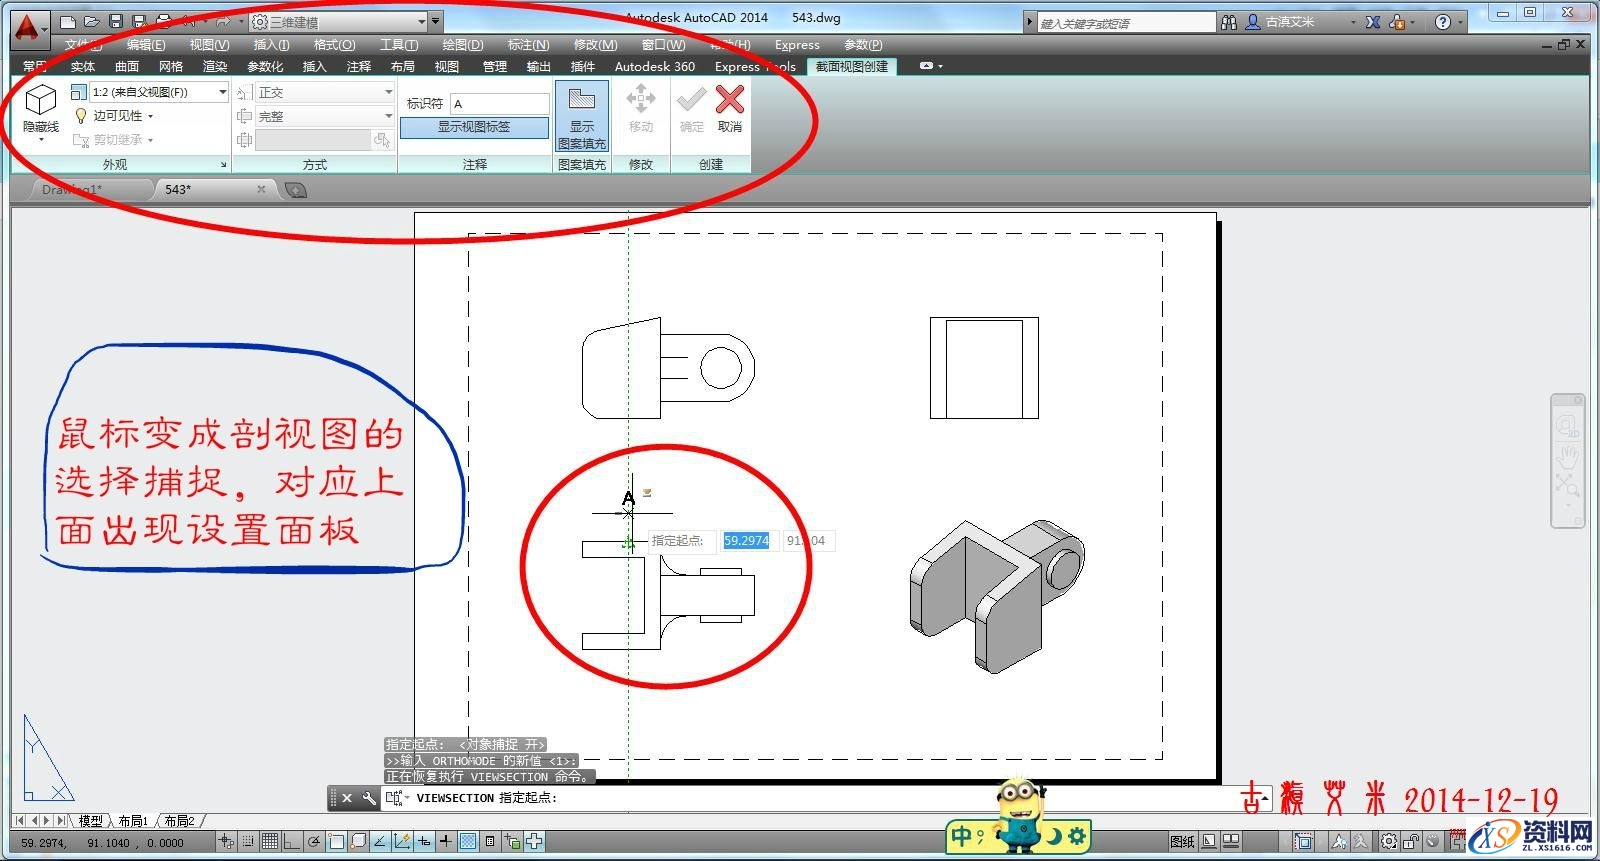Open the 绘图(D) menu
1600x861 pixels.
click(x=462, y=45)
